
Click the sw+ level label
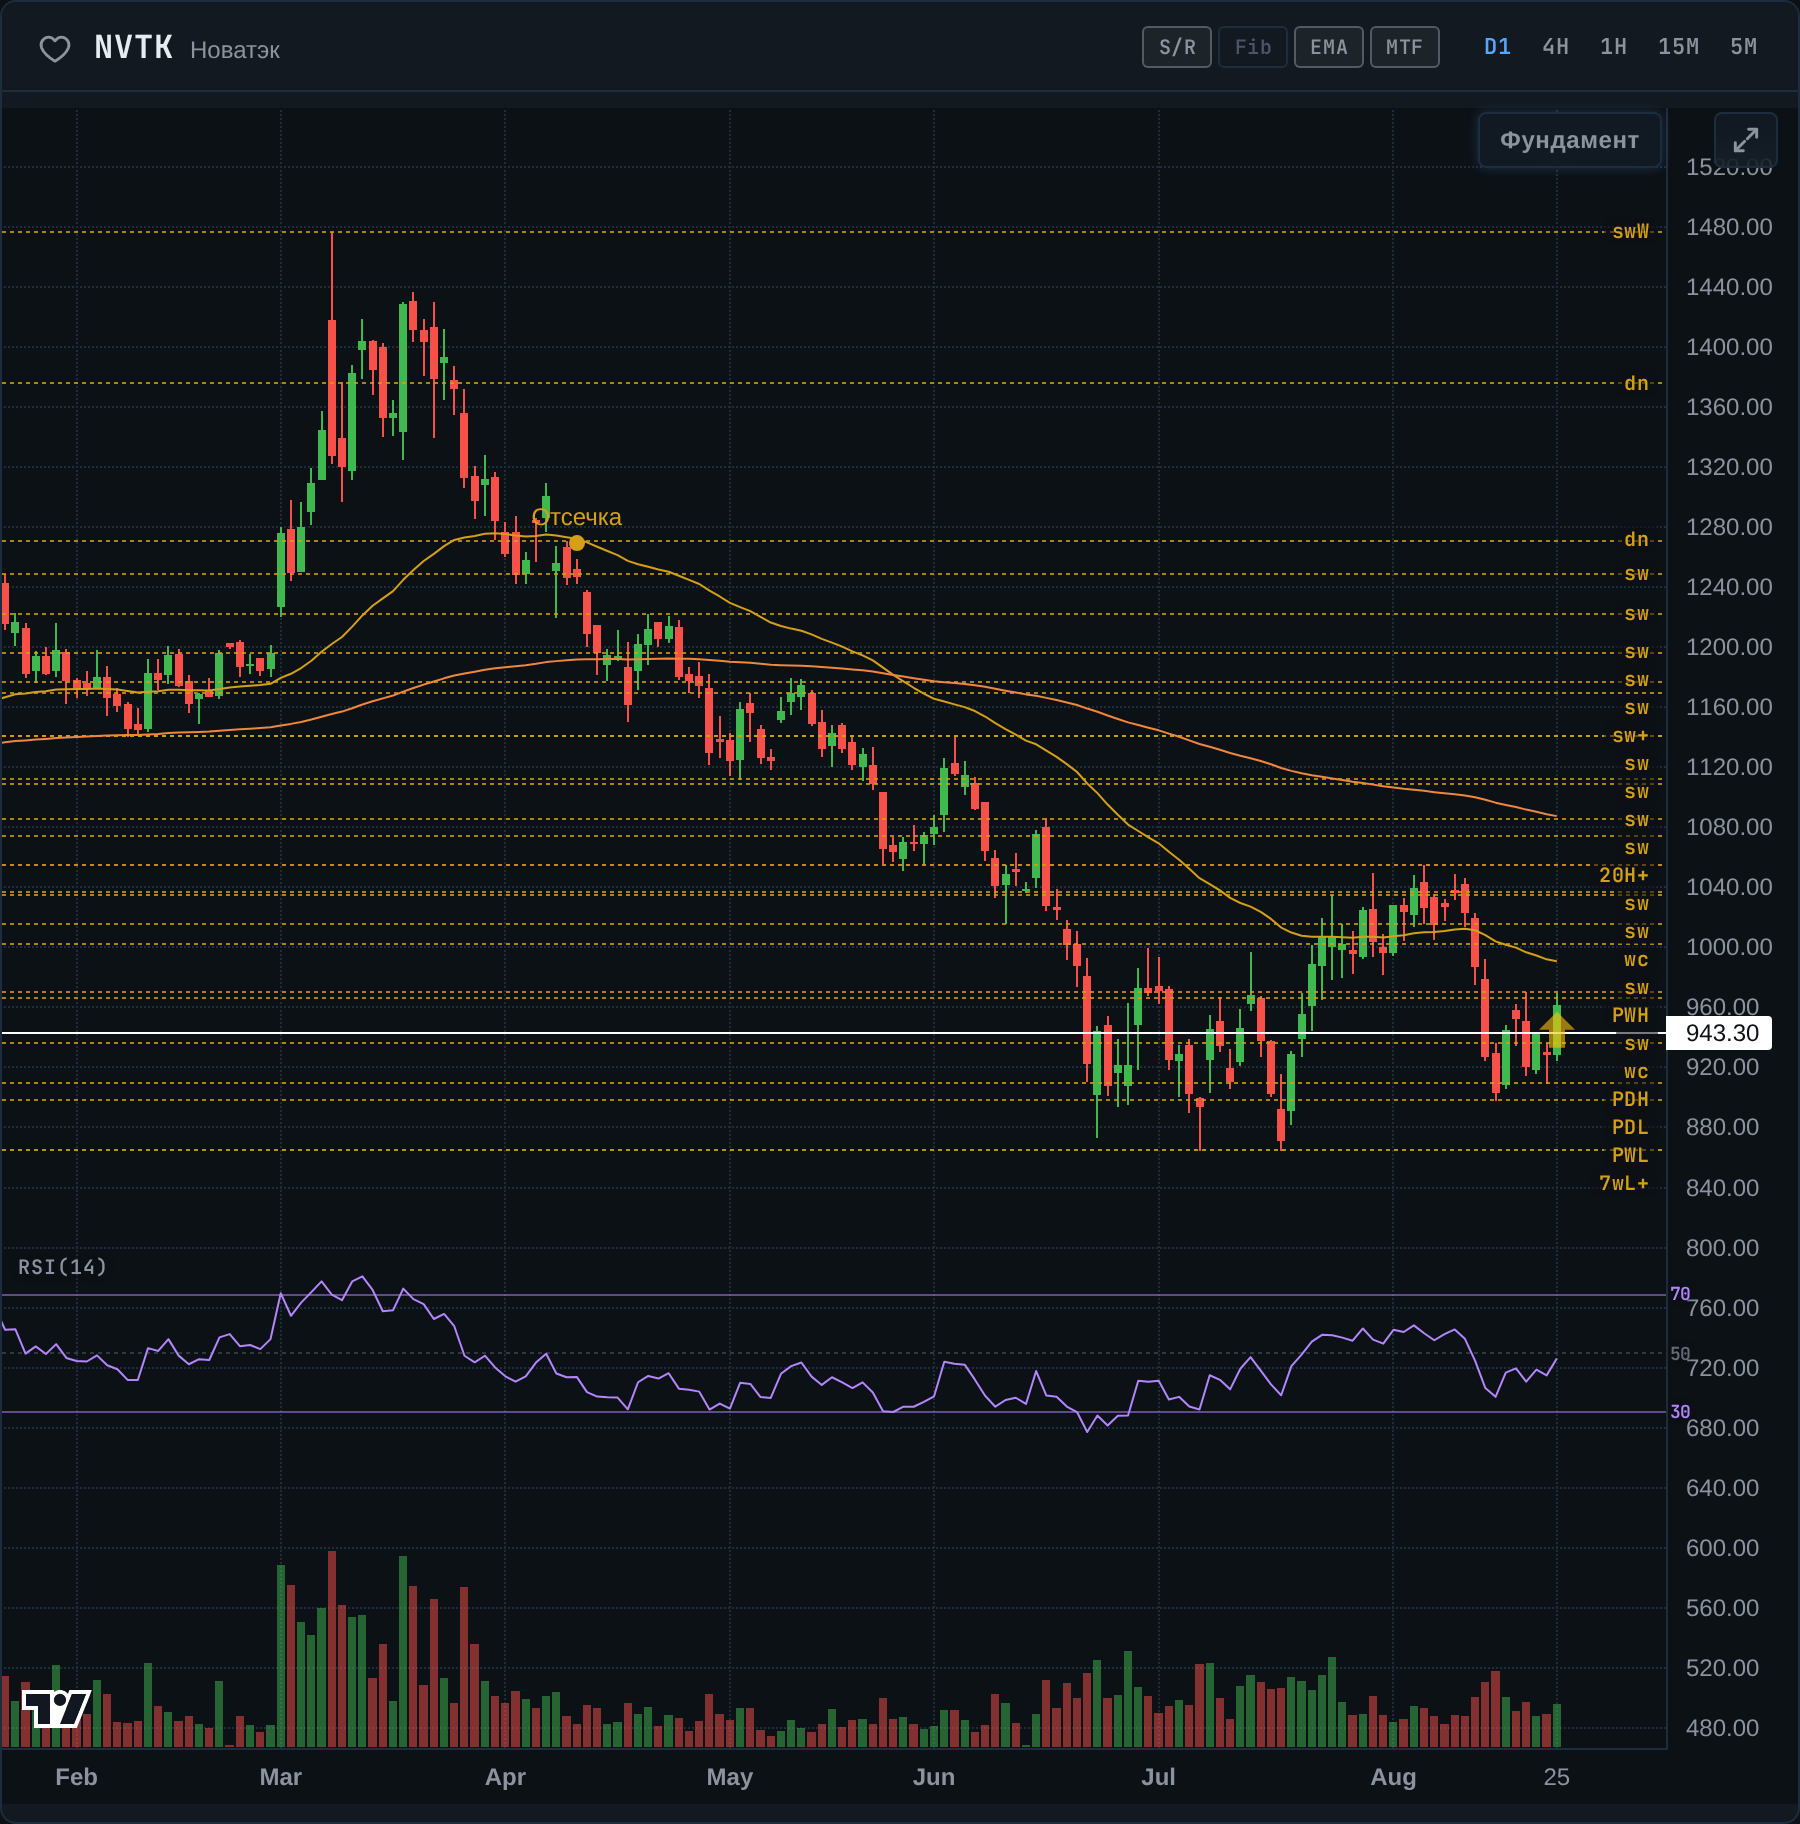[1630, 736]
